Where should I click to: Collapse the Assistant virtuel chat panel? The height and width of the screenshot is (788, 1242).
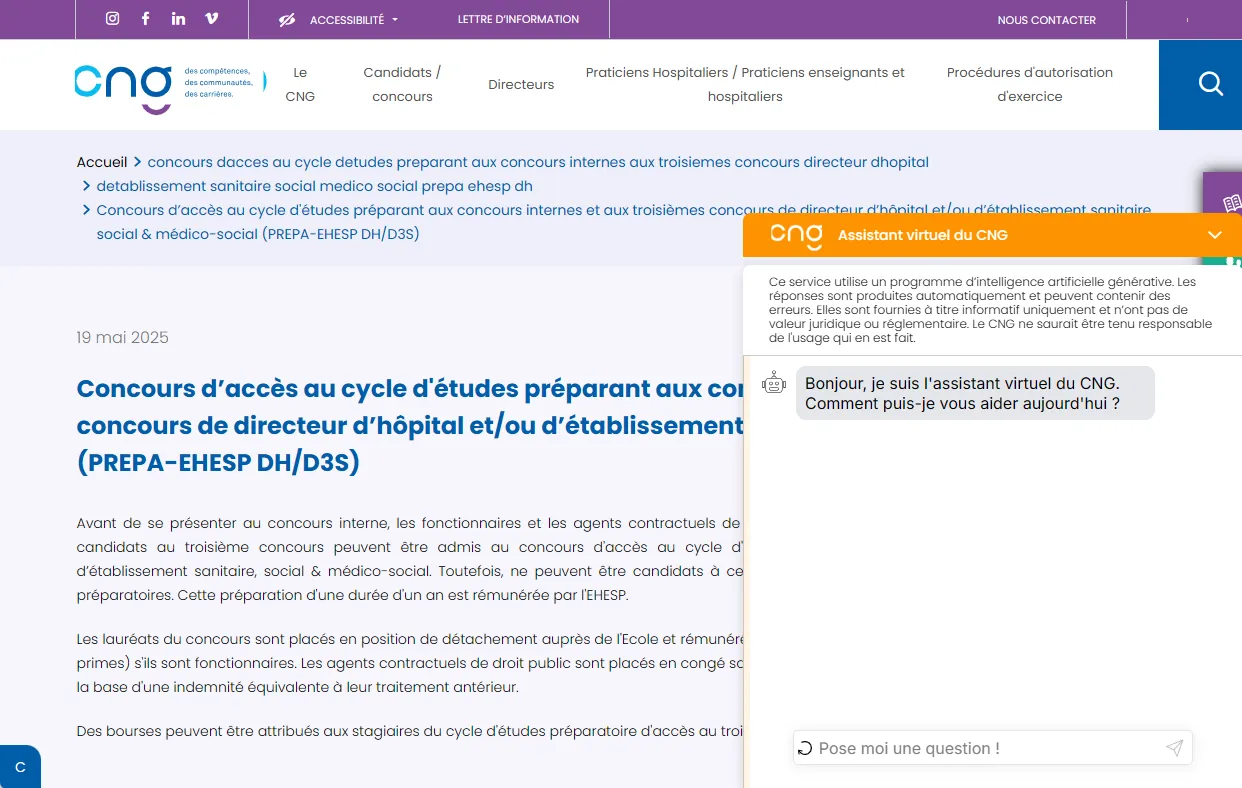pyautogui.click(x=1214, y=235)
